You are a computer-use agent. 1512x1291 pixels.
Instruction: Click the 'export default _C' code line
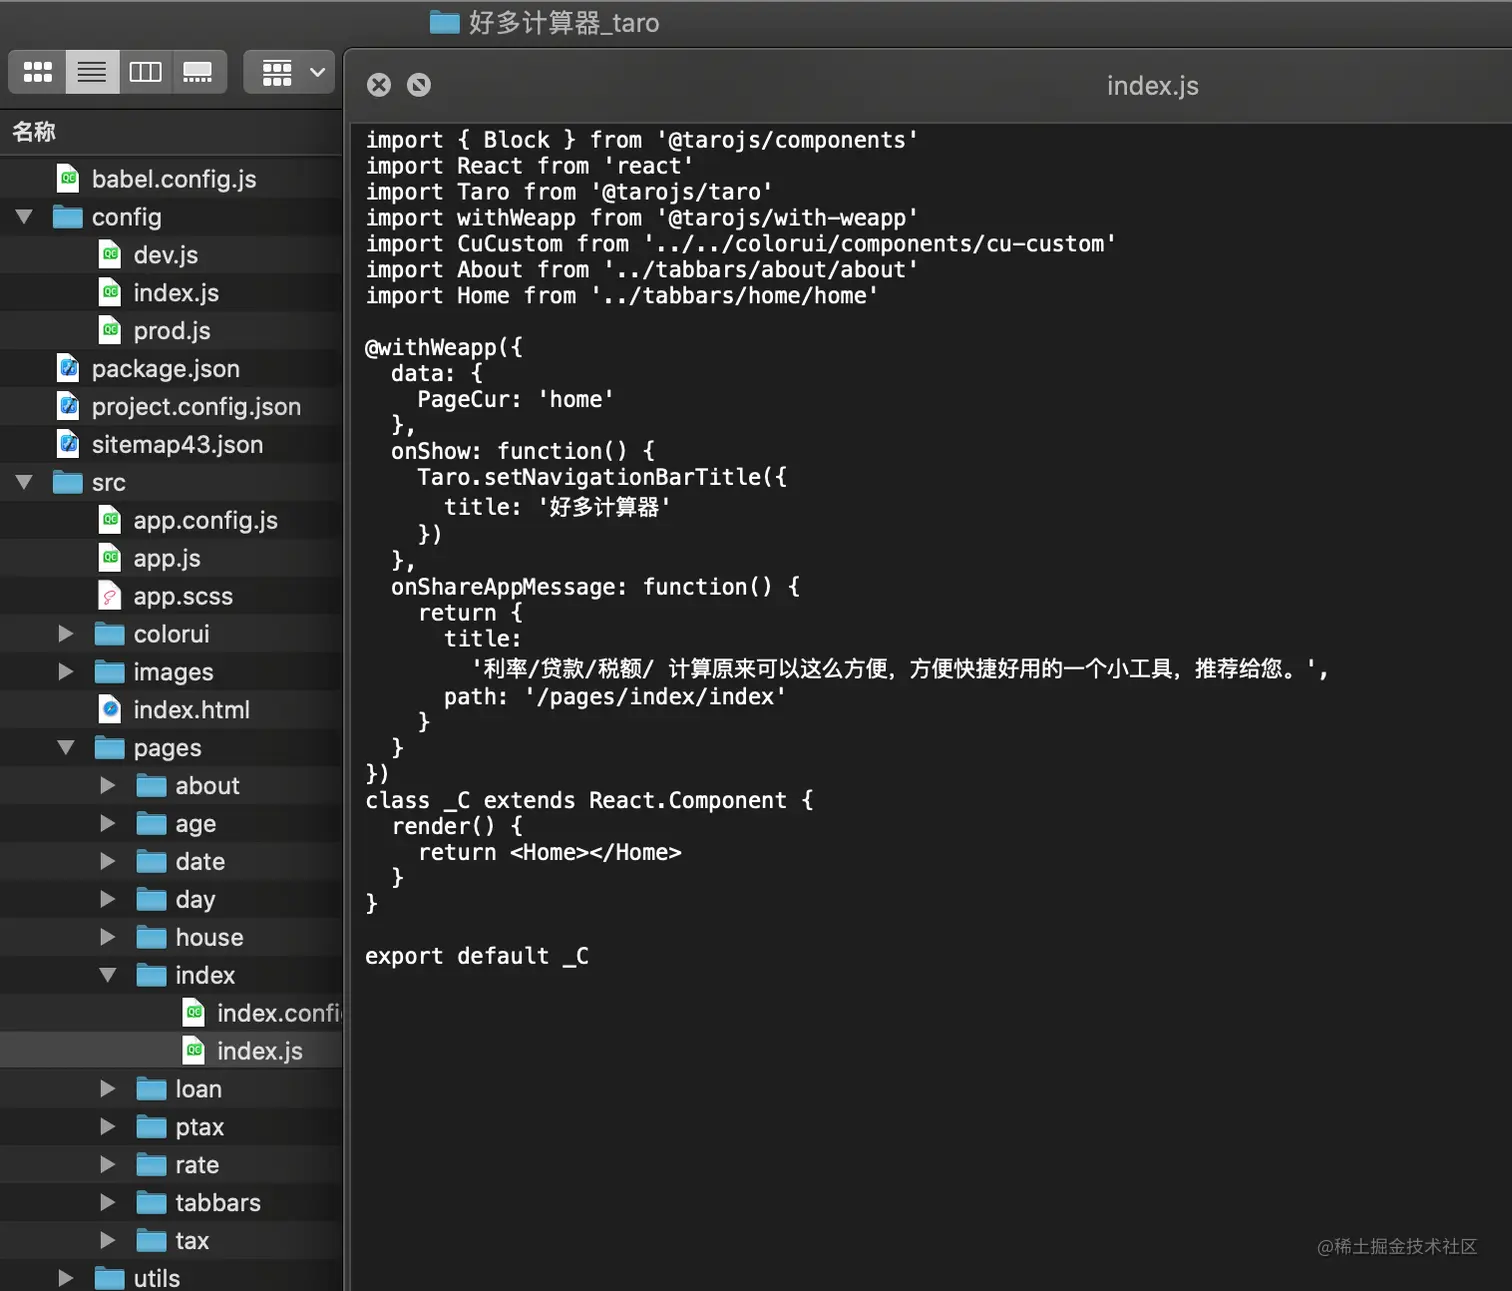pos(477,957)
